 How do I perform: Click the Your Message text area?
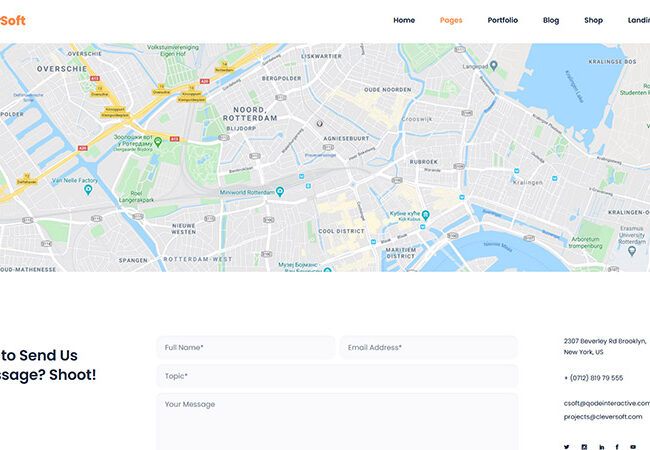337,420
